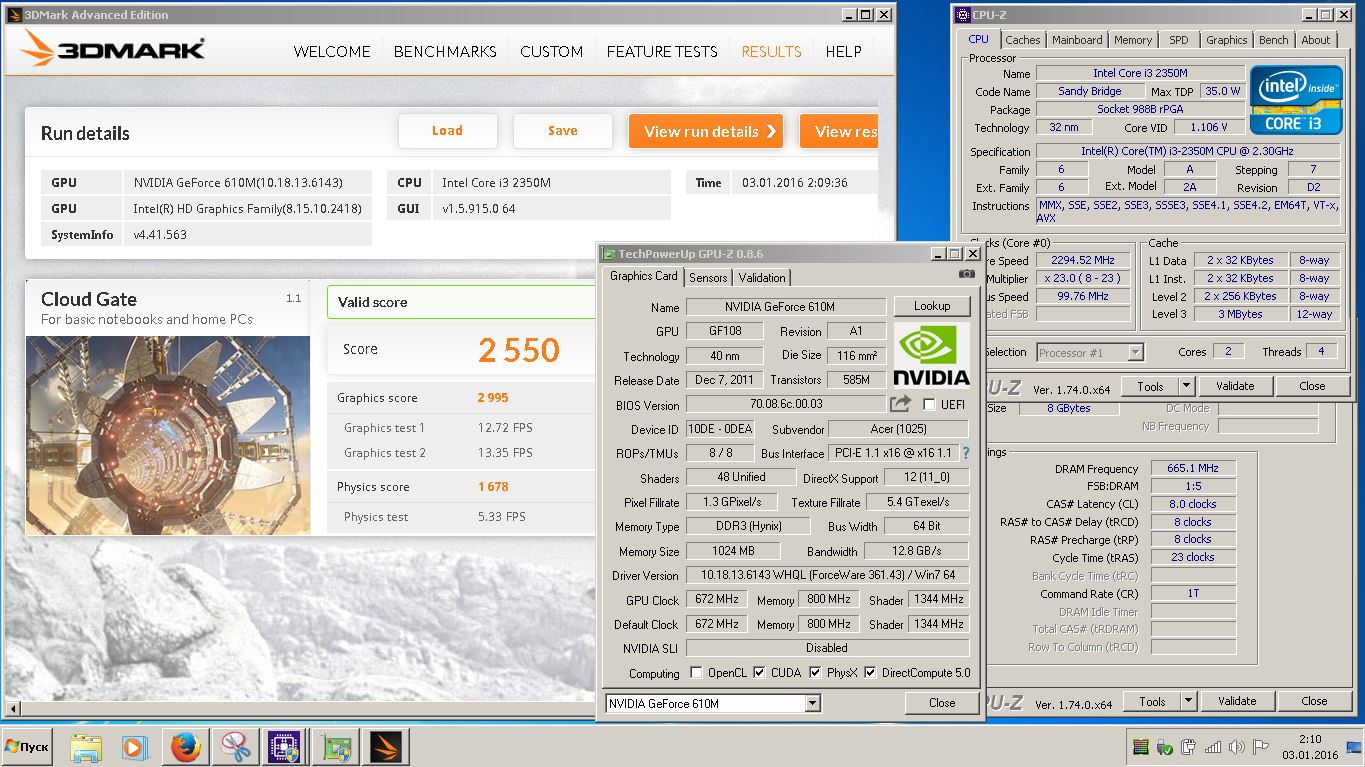Switch to the Caches tab in CPU-Z
Viewport: 1365px width, 767px height.
pos(1022,40)
